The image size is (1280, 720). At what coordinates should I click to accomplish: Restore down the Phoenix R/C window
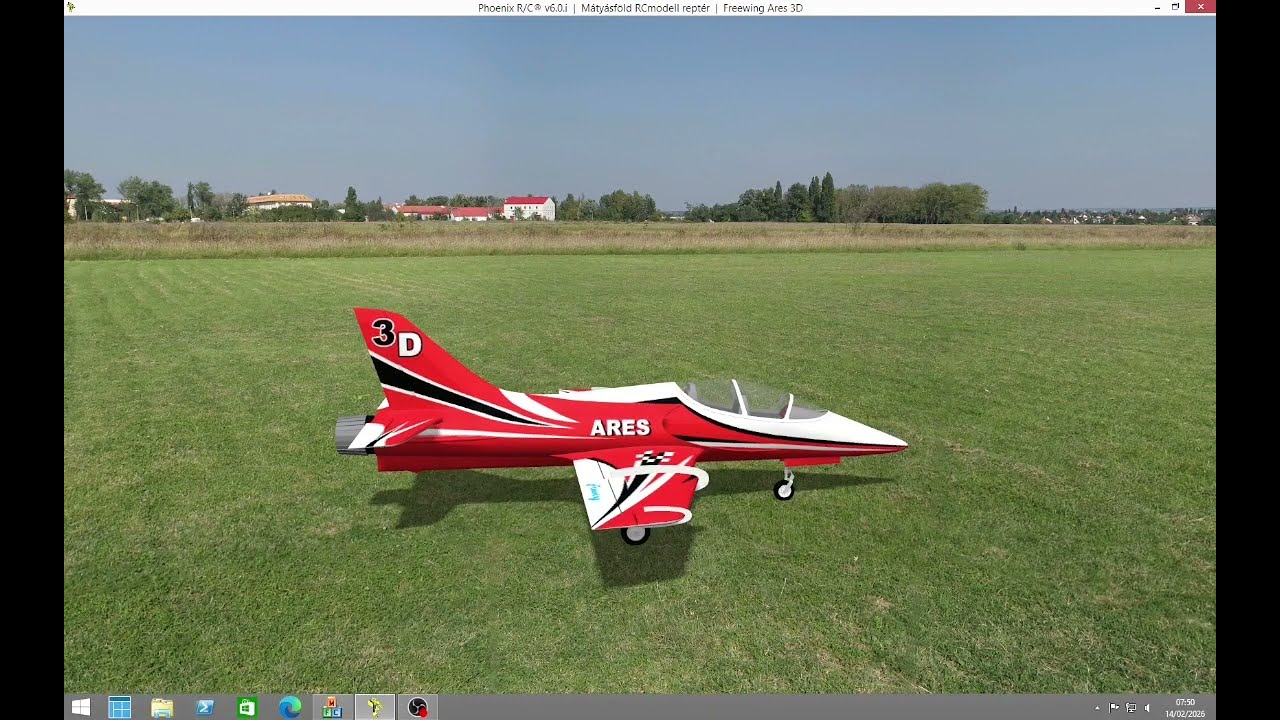pyautogui.click(x=1175, y=7)
